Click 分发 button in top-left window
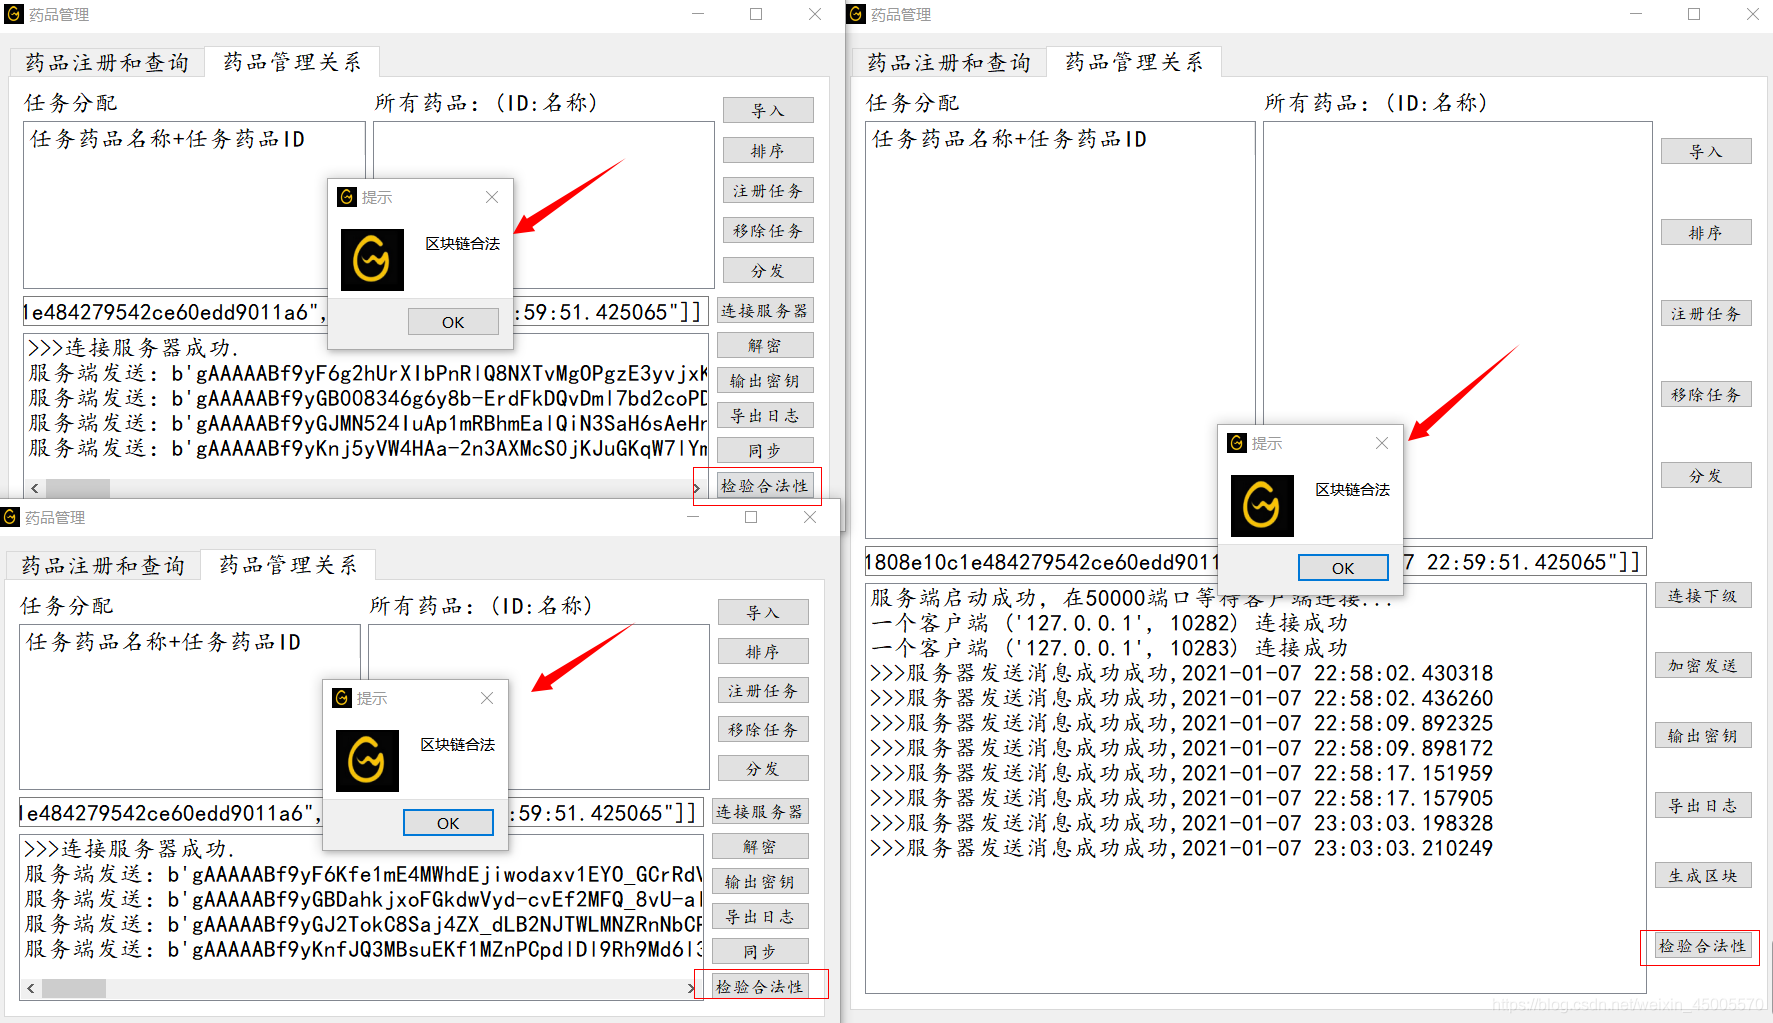The height and width of the screenshot is (1023, 1773). pos(768,270)
